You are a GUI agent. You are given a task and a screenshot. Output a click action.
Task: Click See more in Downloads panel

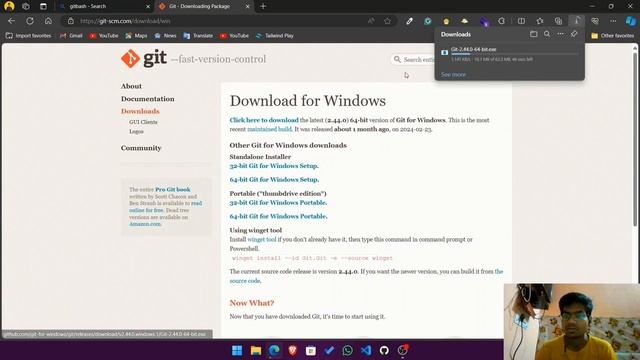453,74
